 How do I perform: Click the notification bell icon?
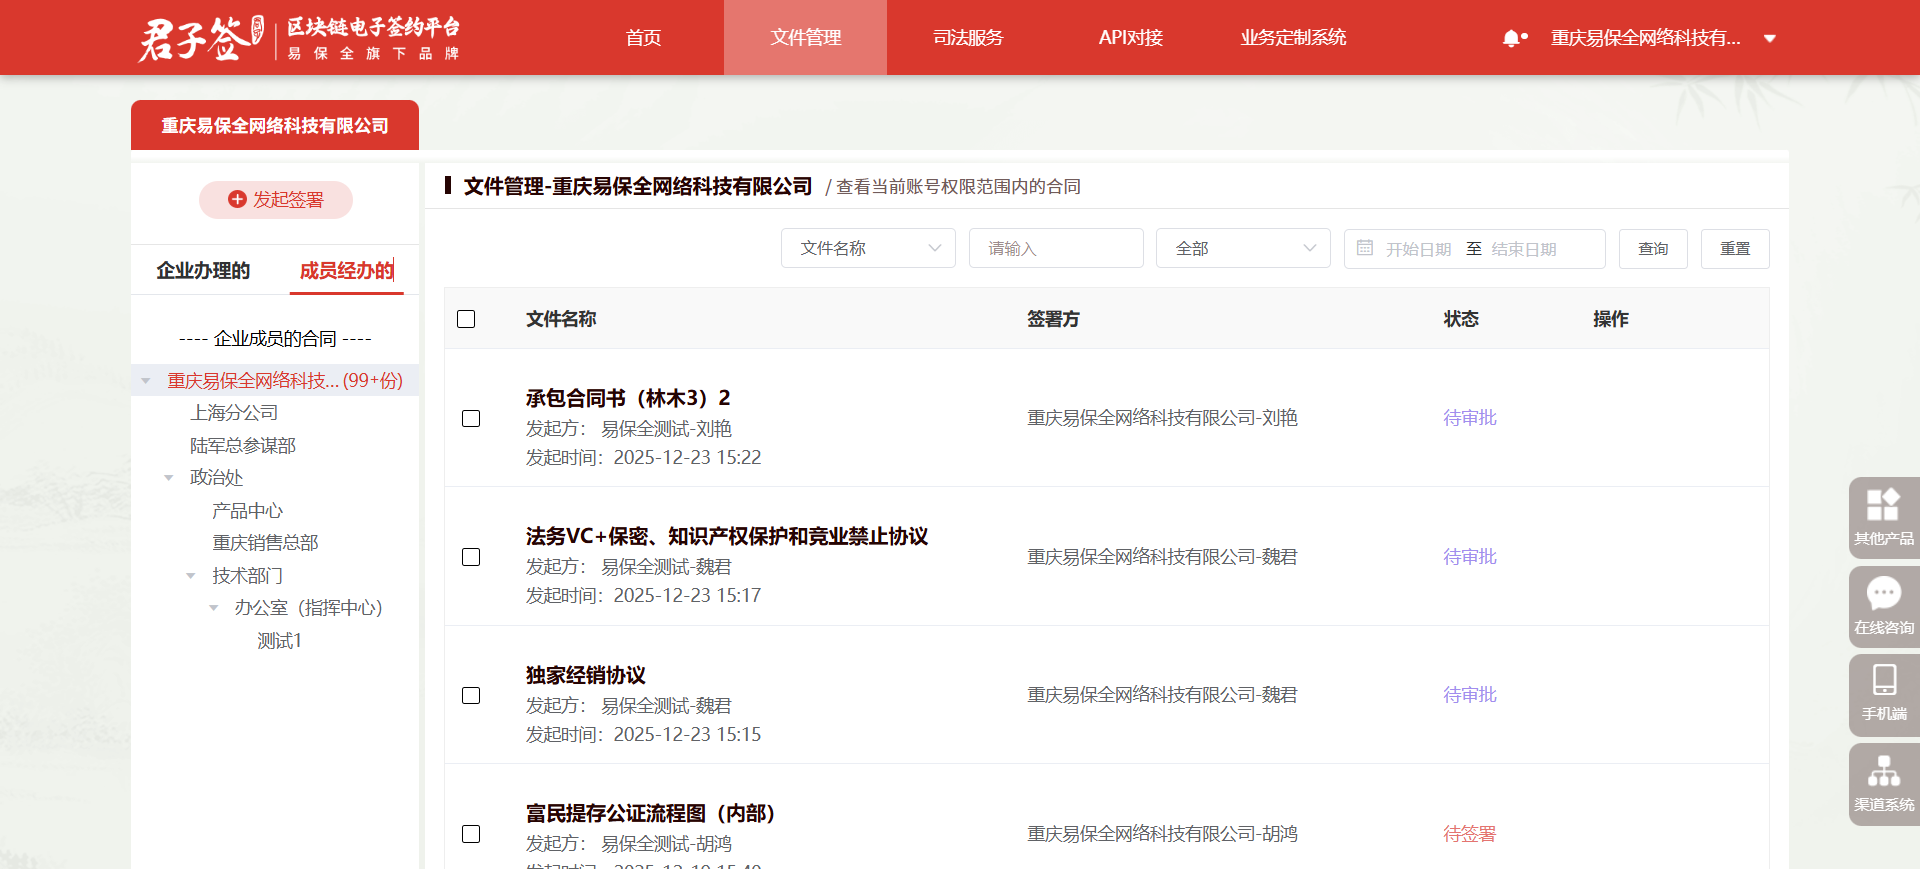pyautogui.click(x=1511, y=38)
